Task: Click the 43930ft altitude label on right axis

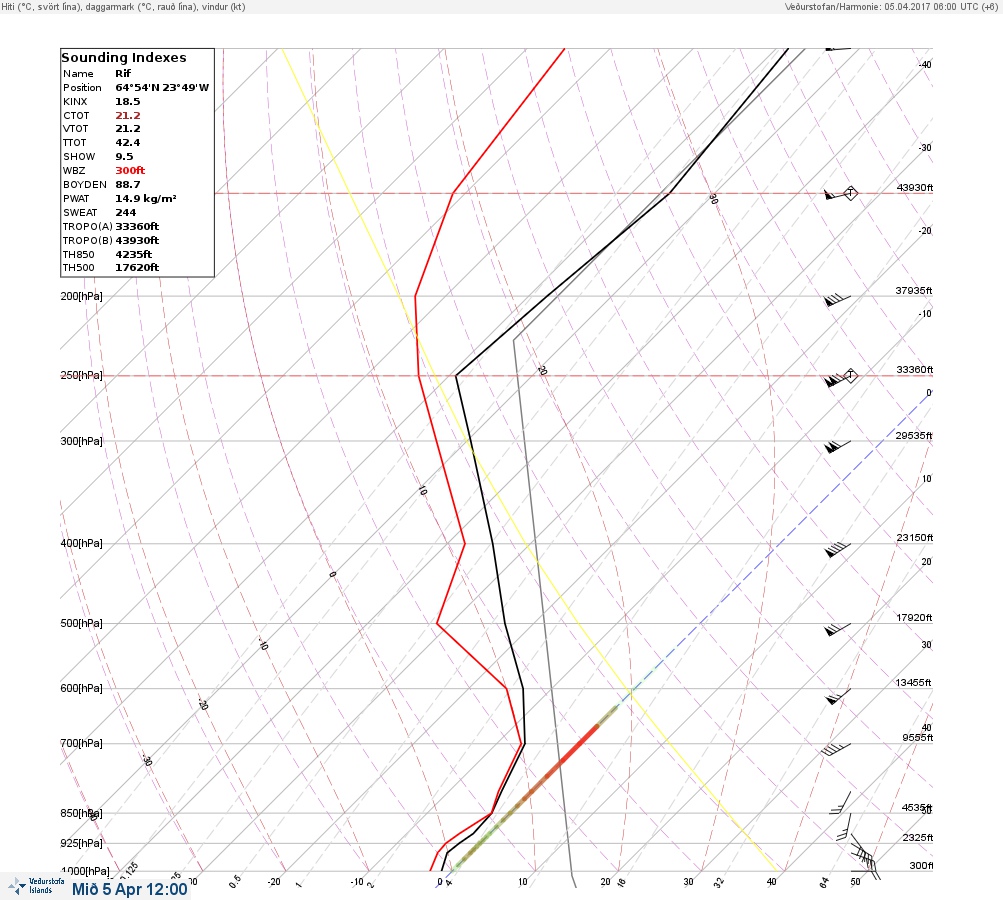Action: click(915, 187)
